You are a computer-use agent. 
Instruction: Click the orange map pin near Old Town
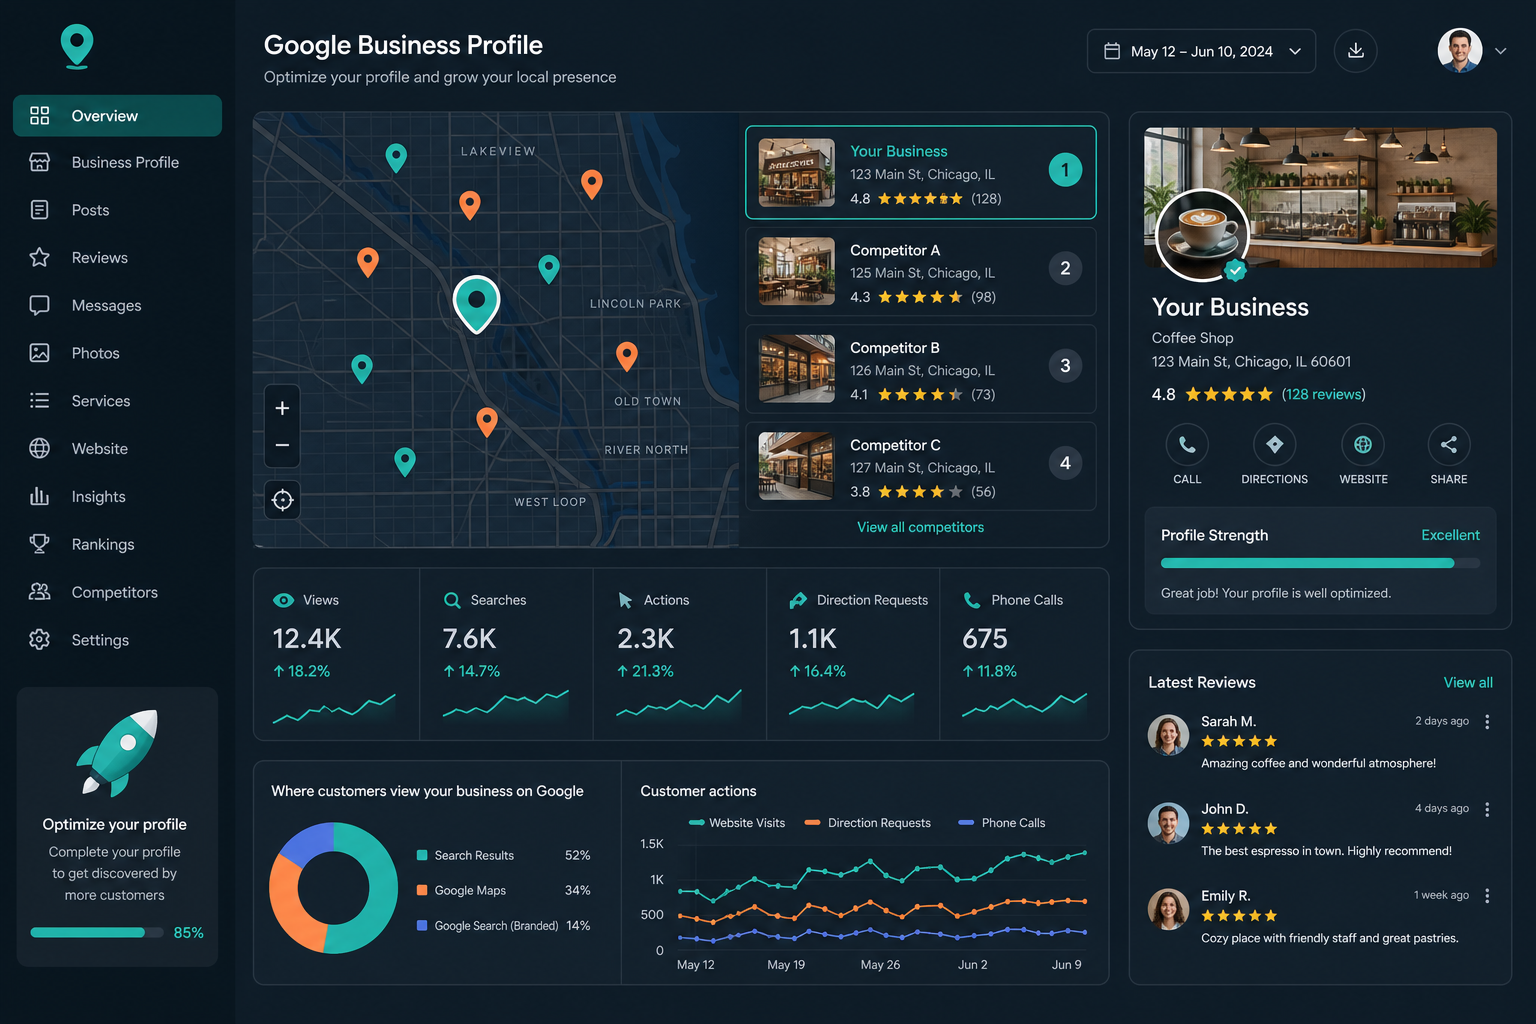click(627, 356)
